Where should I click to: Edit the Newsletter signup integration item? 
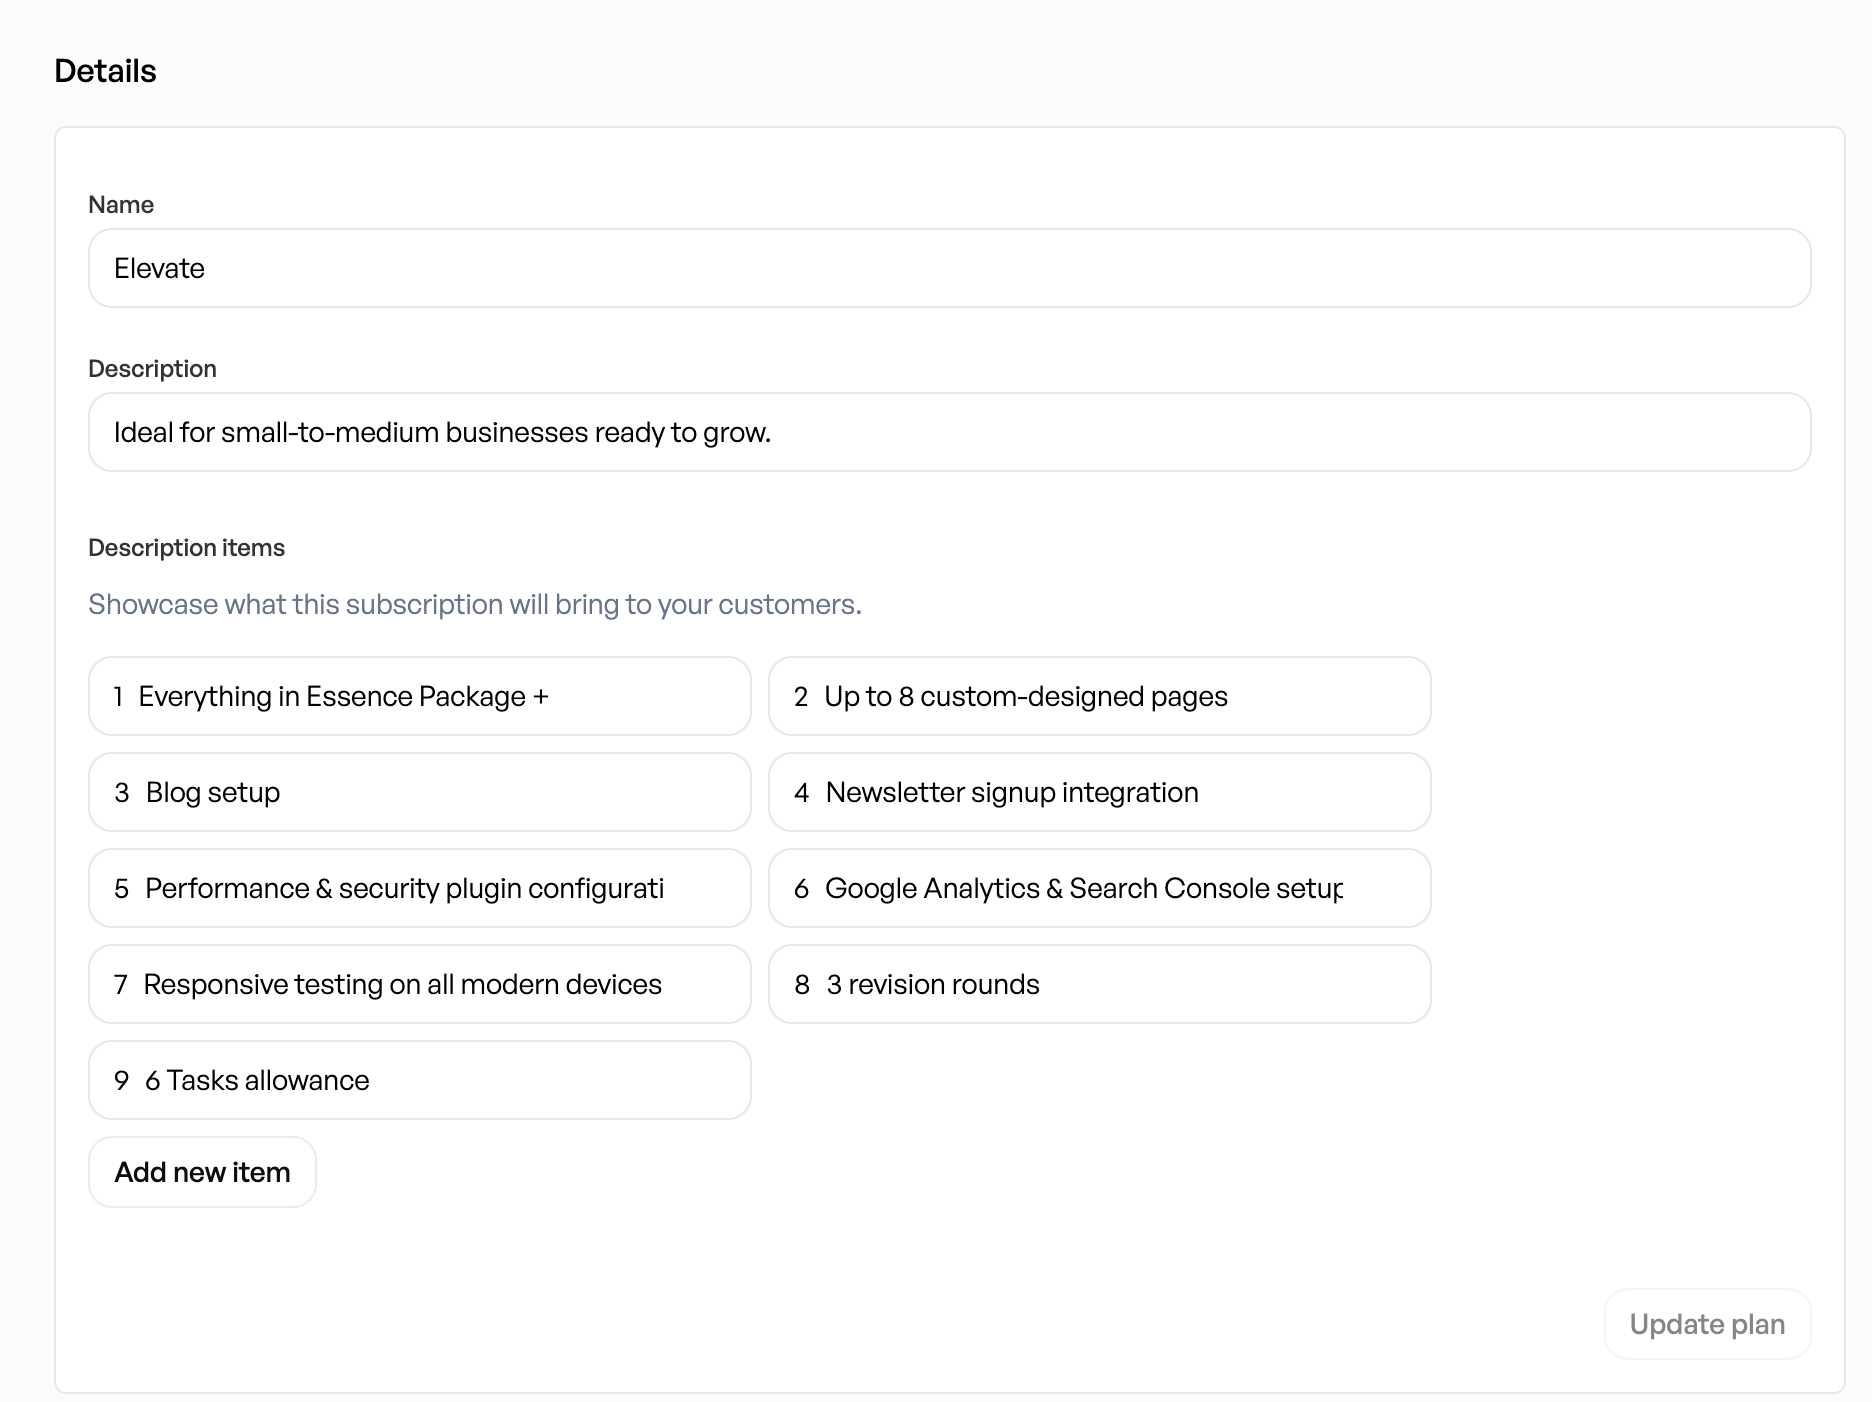(1099, 792)
